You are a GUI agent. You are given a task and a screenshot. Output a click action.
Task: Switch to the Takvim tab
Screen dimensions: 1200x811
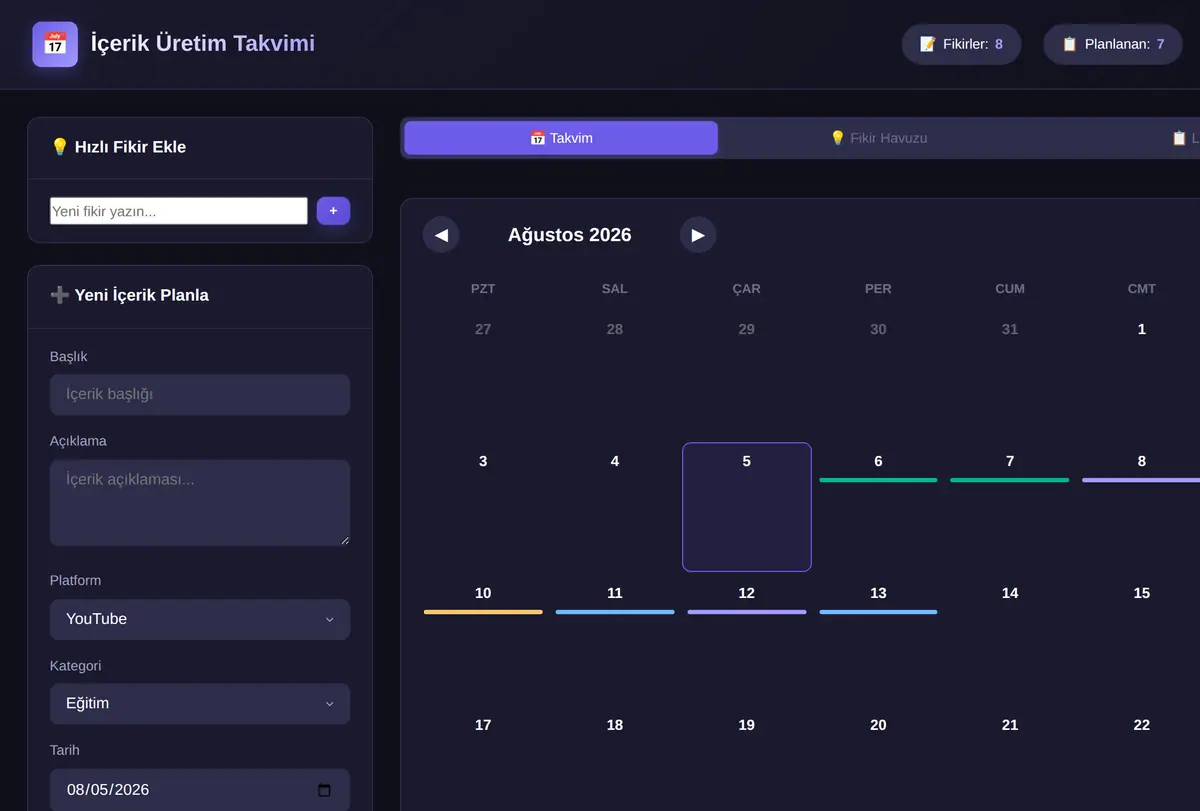pos(561,138)
